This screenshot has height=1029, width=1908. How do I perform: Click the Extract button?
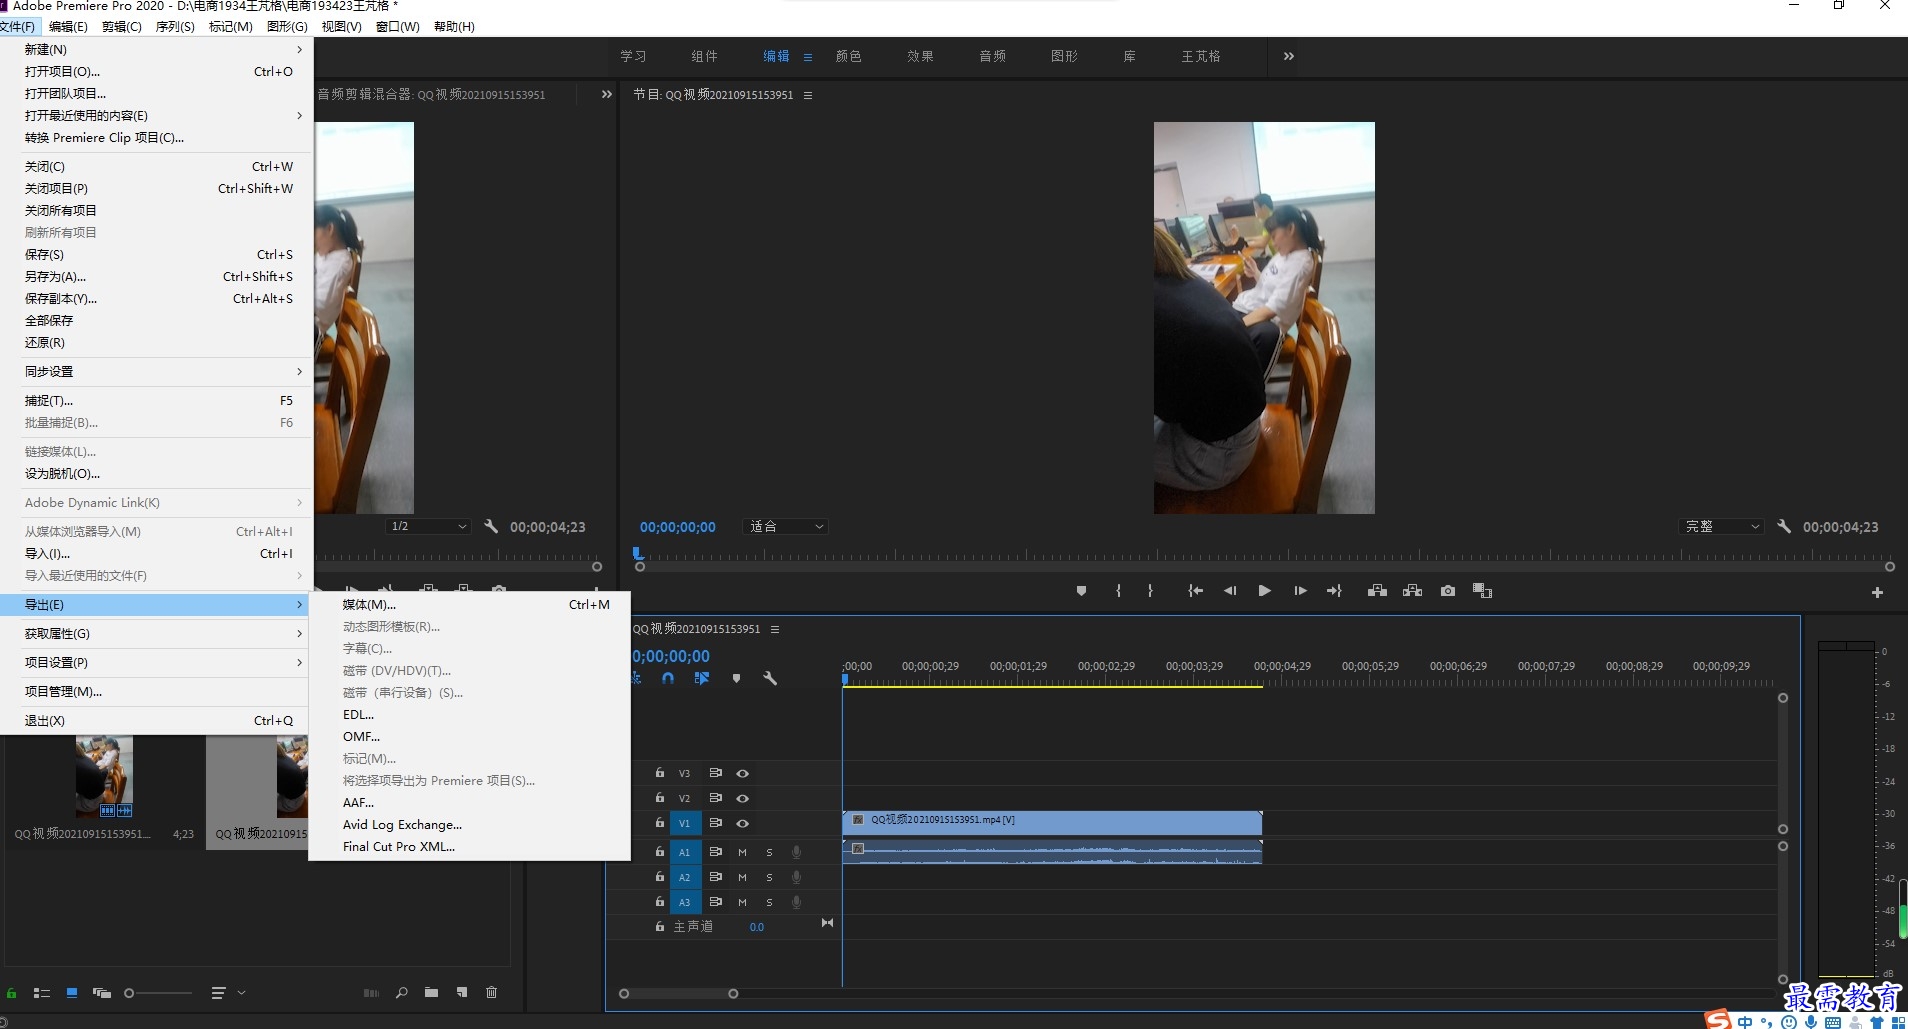pyautogui.click(x=1412, y=591)
